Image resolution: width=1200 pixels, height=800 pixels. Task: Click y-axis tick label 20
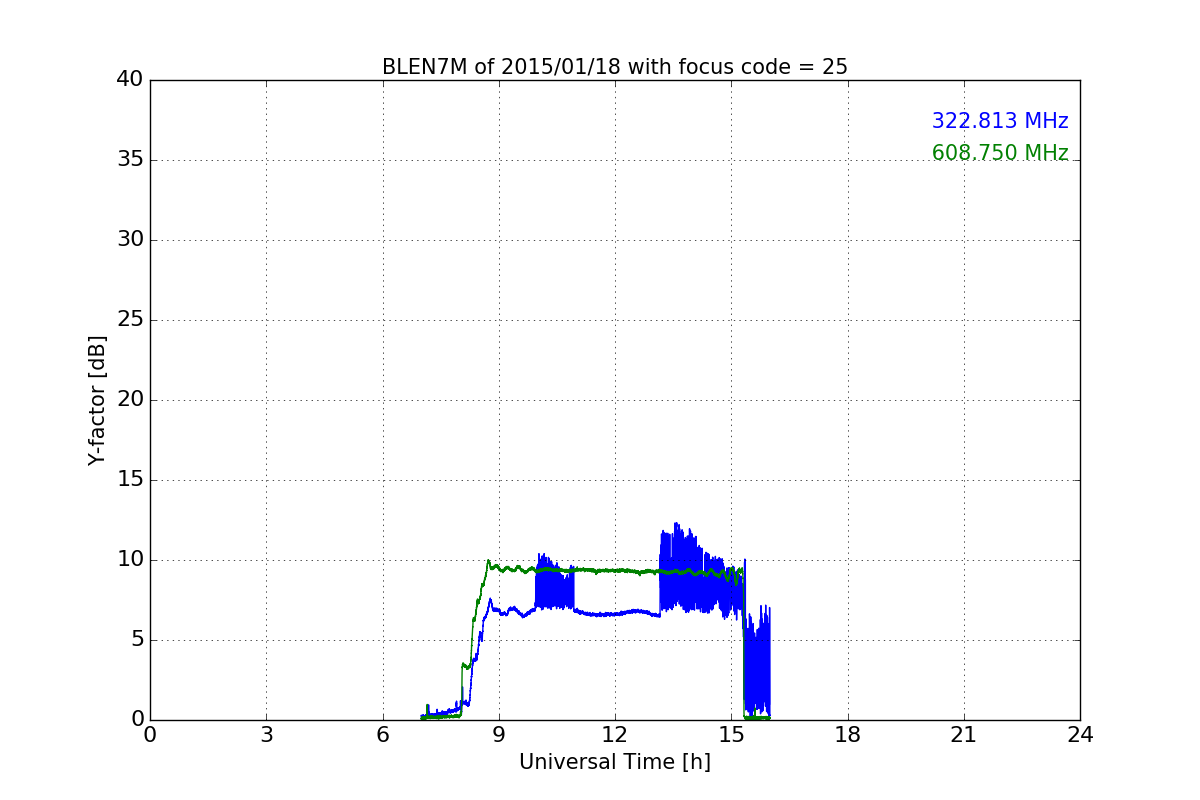pyautogui.click(x=130, y=400)
